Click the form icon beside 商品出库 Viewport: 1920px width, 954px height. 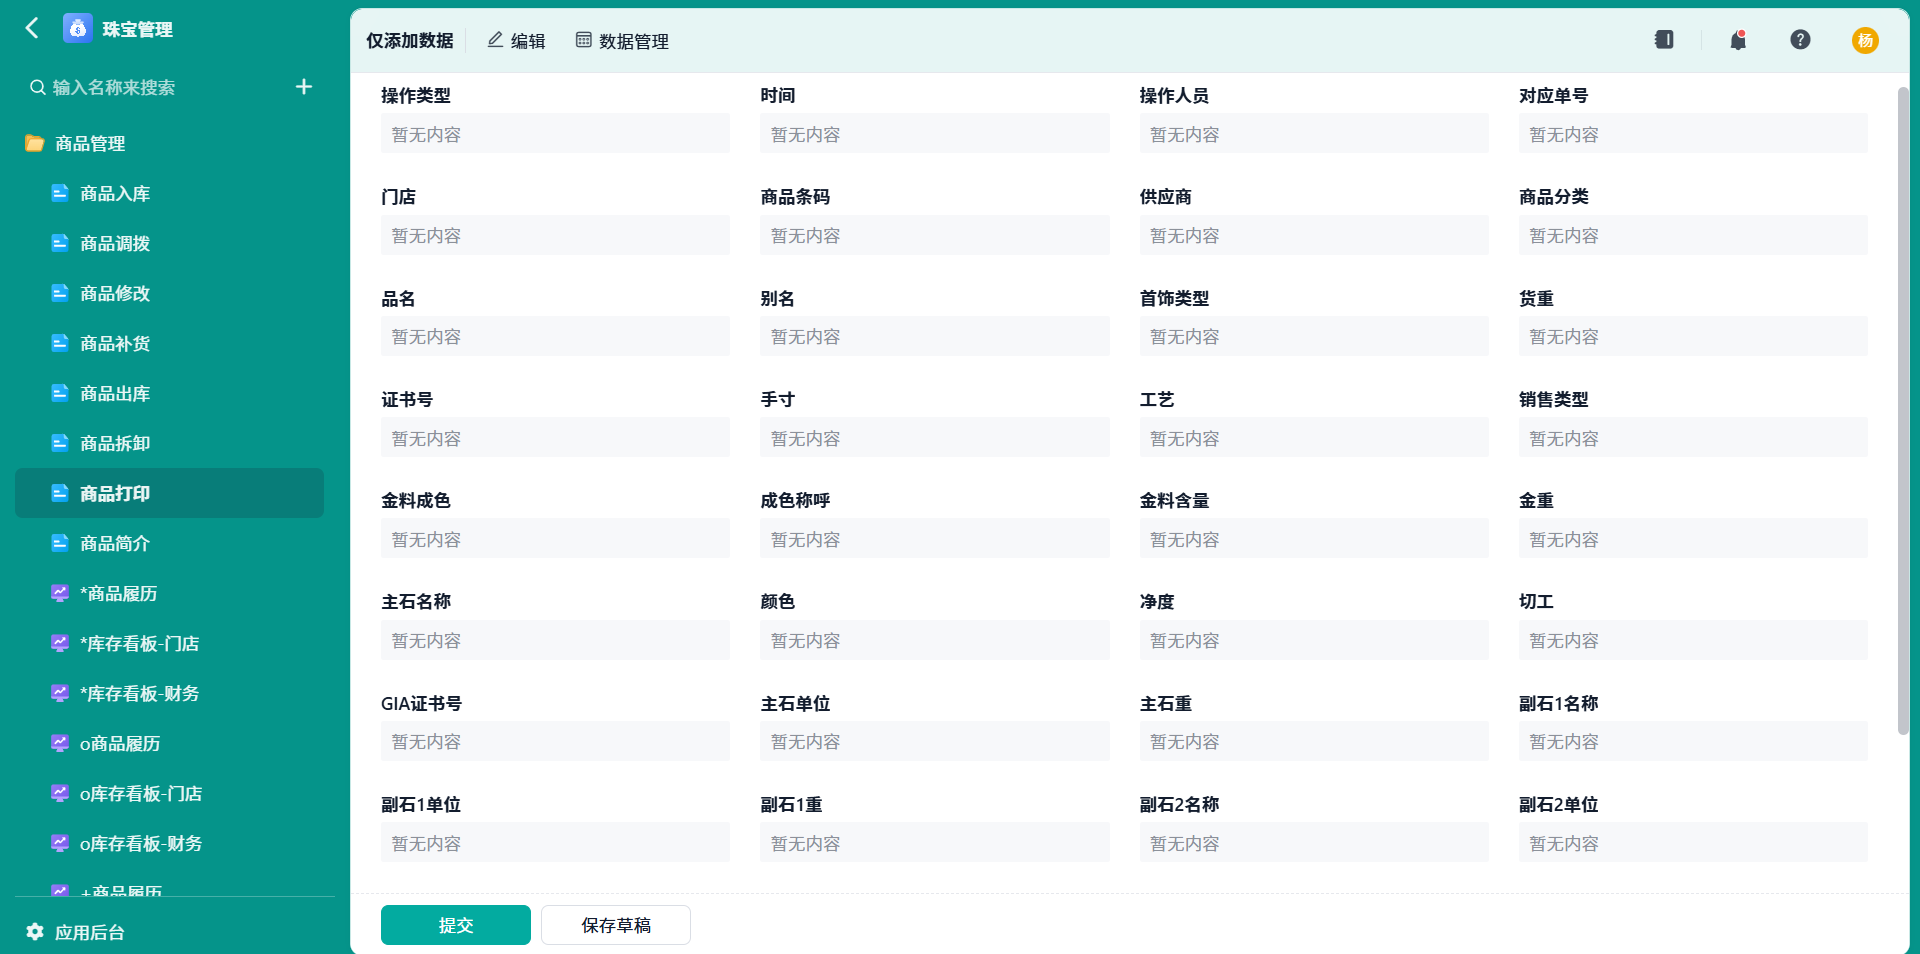tap(60, 393)
